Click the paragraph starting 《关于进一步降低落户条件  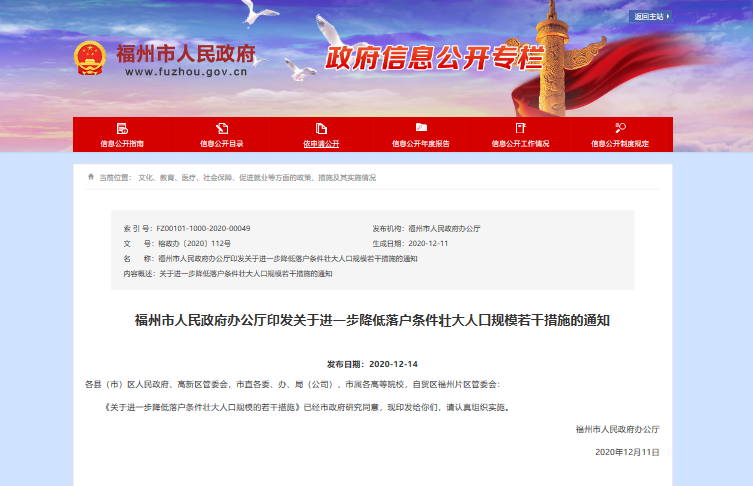coord(306,407)
